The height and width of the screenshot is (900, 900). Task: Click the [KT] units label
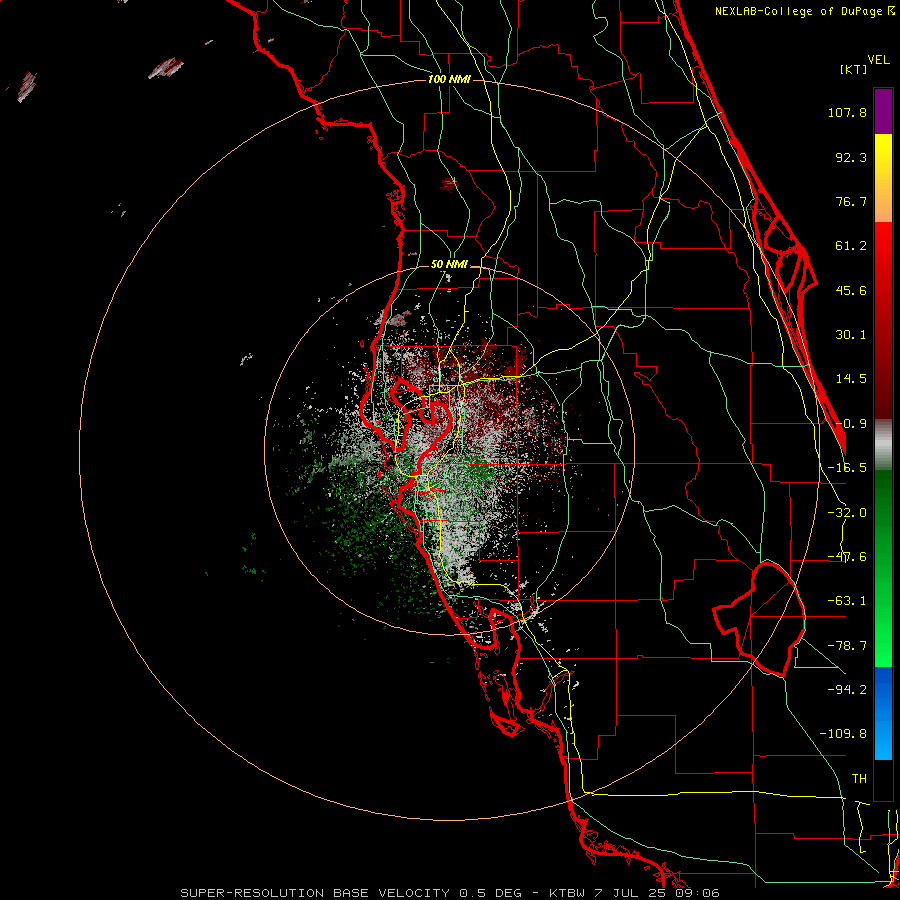853,69
